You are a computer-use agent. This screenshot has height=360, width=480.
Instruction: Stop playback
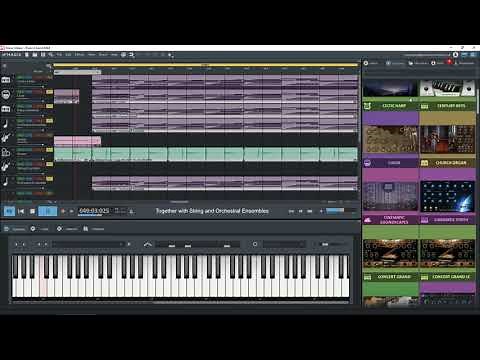pyautogui.click(x=32, y=211)
